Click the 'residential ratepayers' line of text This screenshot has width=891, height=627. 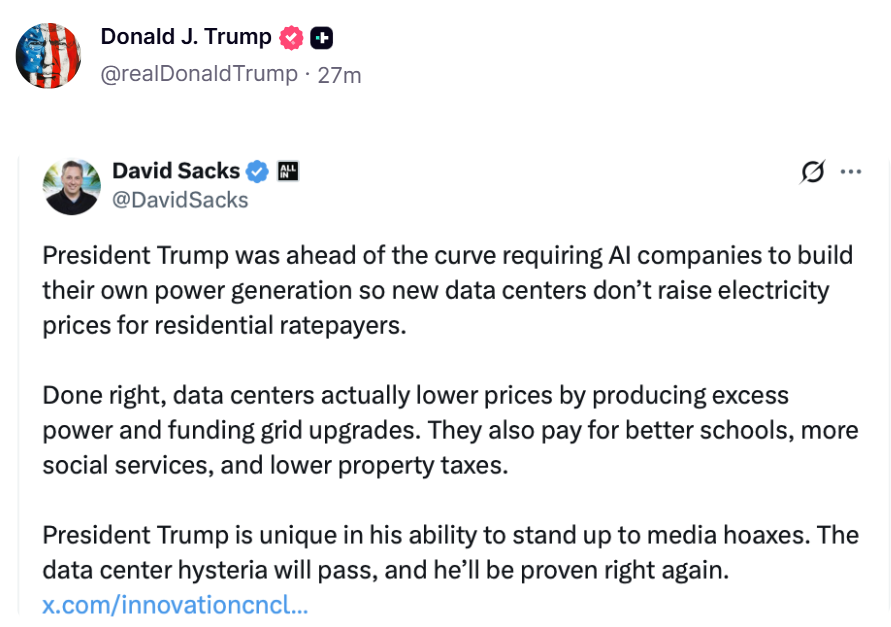coord(224,326)
